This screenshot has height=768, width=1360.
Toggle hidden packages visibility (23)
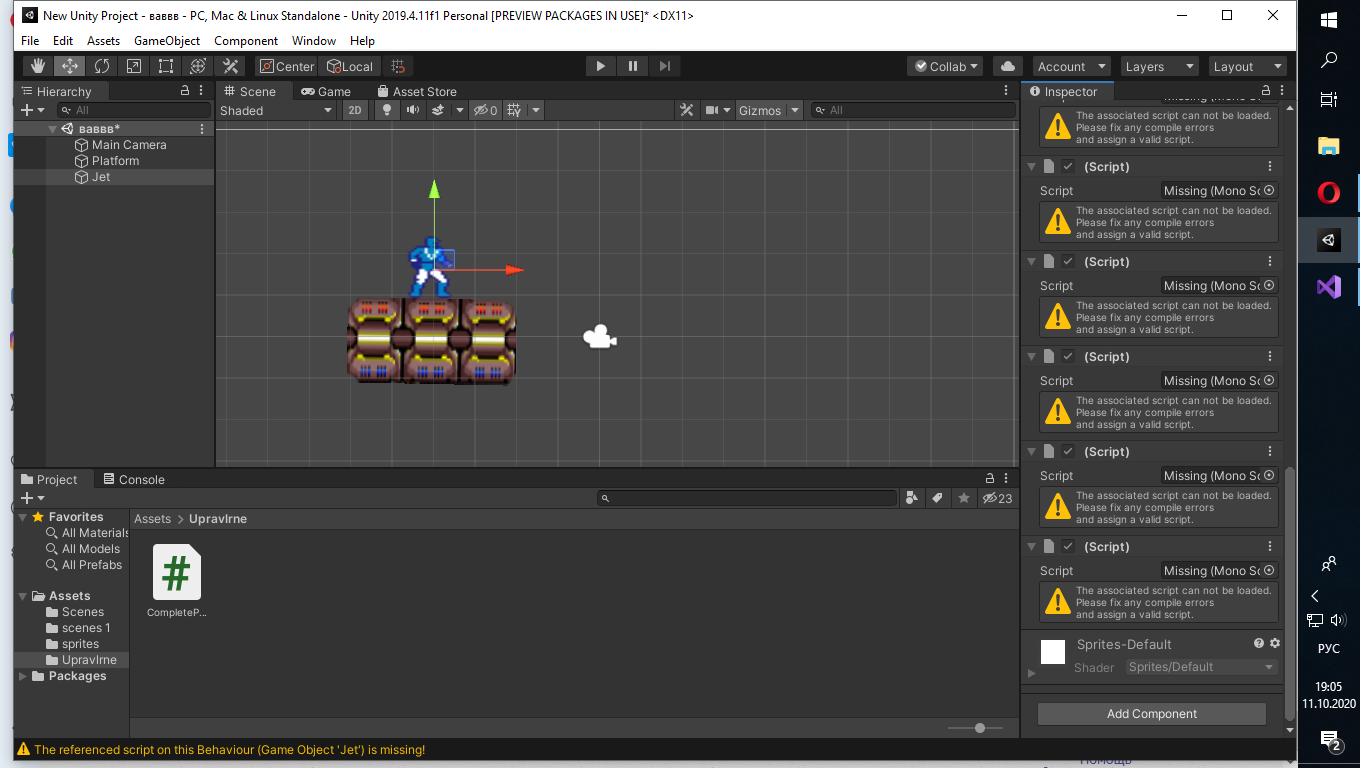[x=998, y=497]
